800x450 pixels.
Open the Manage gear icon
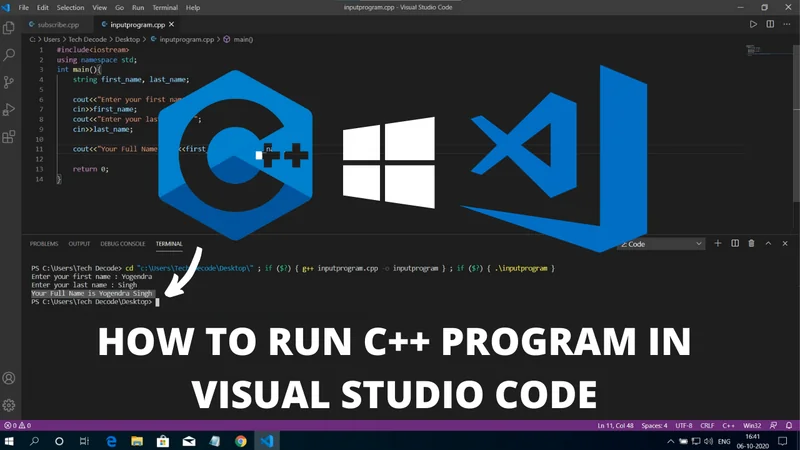click(x=10, y=405)
